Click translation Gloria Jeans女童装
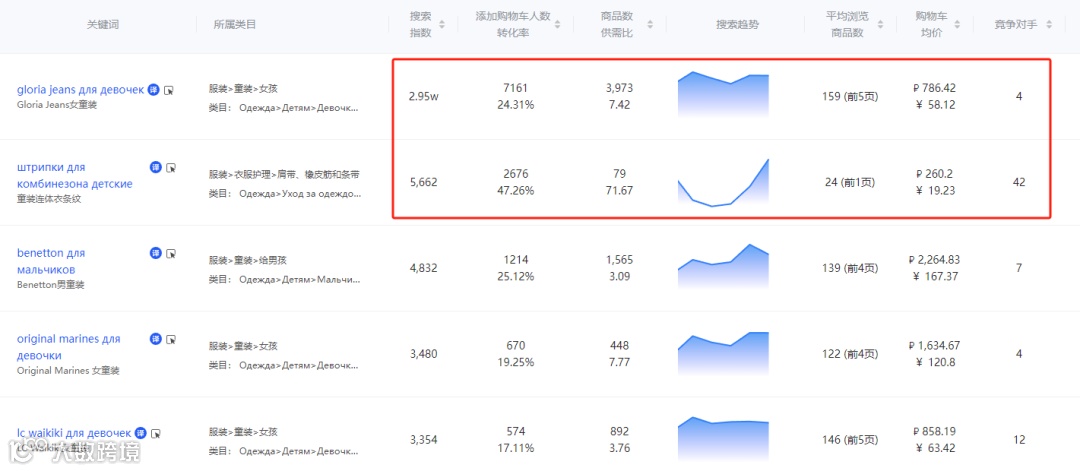Image resolution: width=1080 pixels, height=471 pixels. tap(57, 105)
